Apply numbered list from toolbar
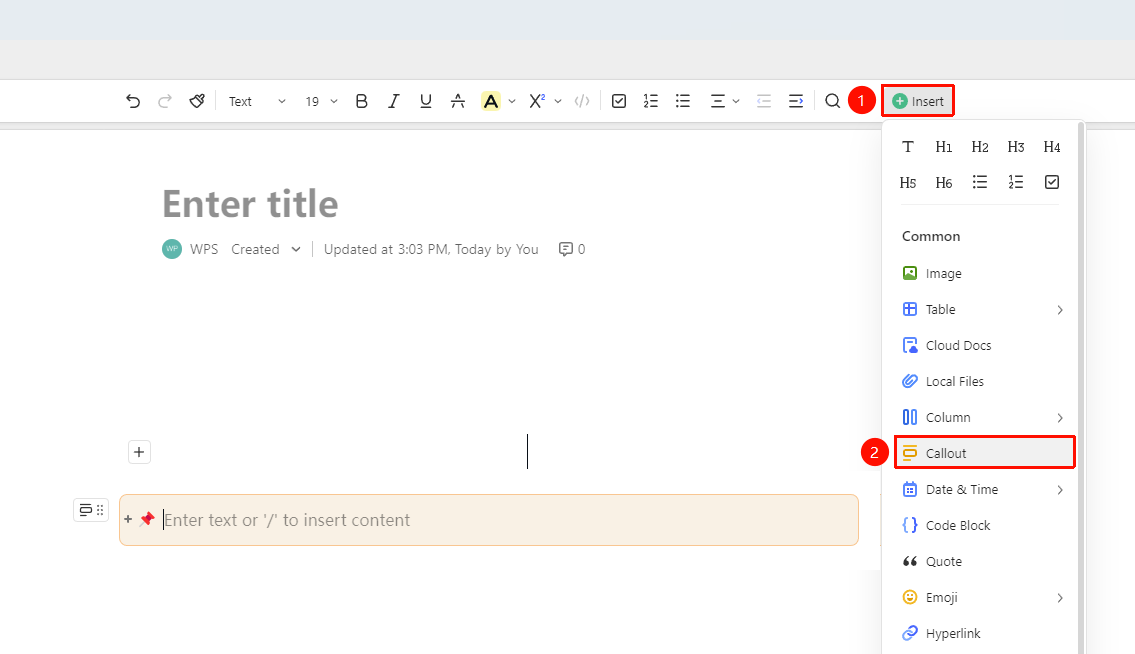 [651, 101]
